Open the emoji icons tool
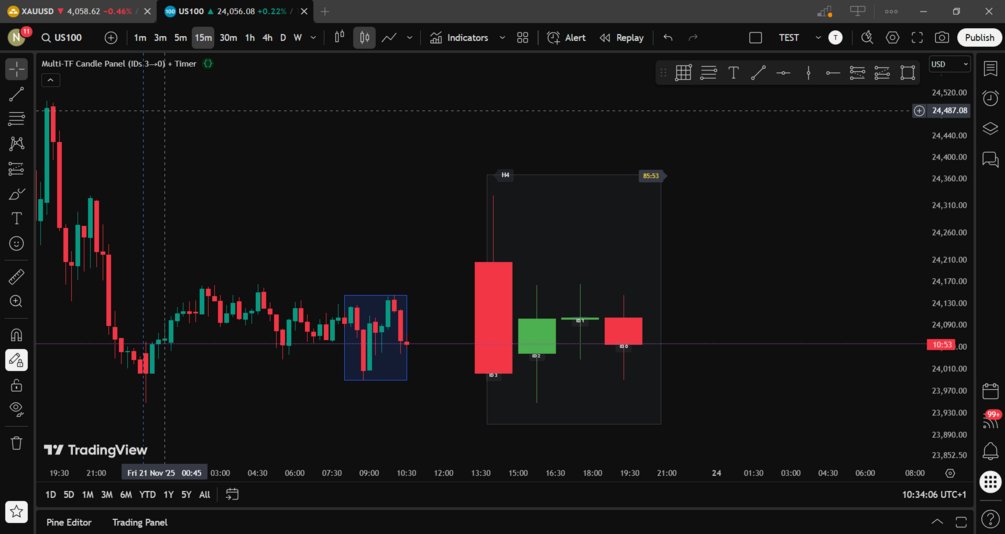 (x=17, y=244)
